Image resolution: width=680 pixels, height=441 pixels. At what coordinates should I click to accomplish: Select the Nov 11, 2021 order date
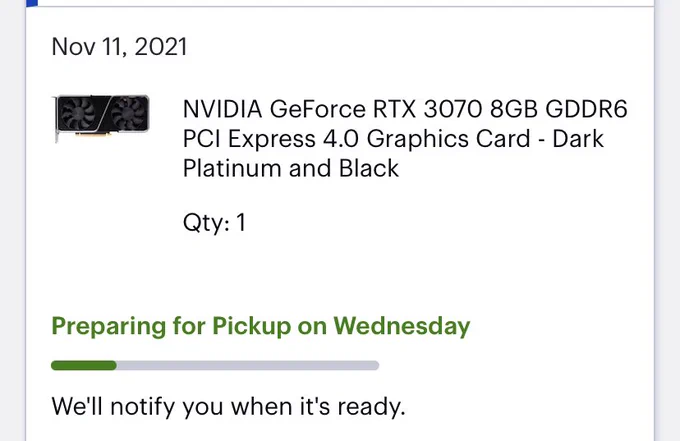click(x=119, y=46)
